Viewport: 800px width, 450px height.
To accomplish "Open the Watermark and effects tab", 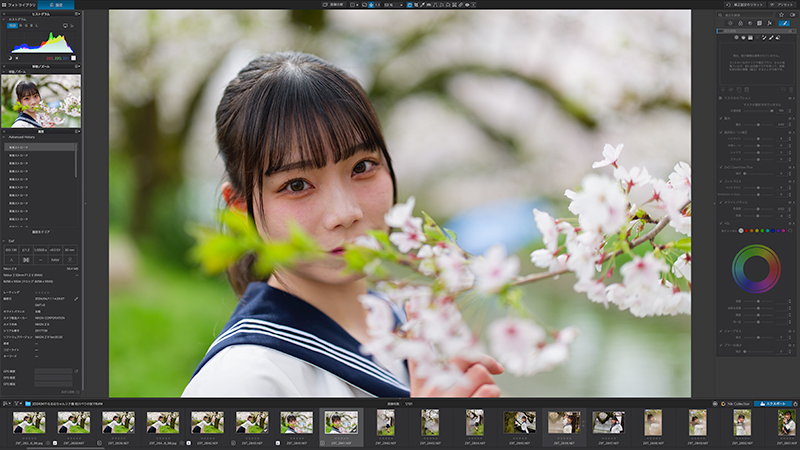I will (x=769, y=23).
